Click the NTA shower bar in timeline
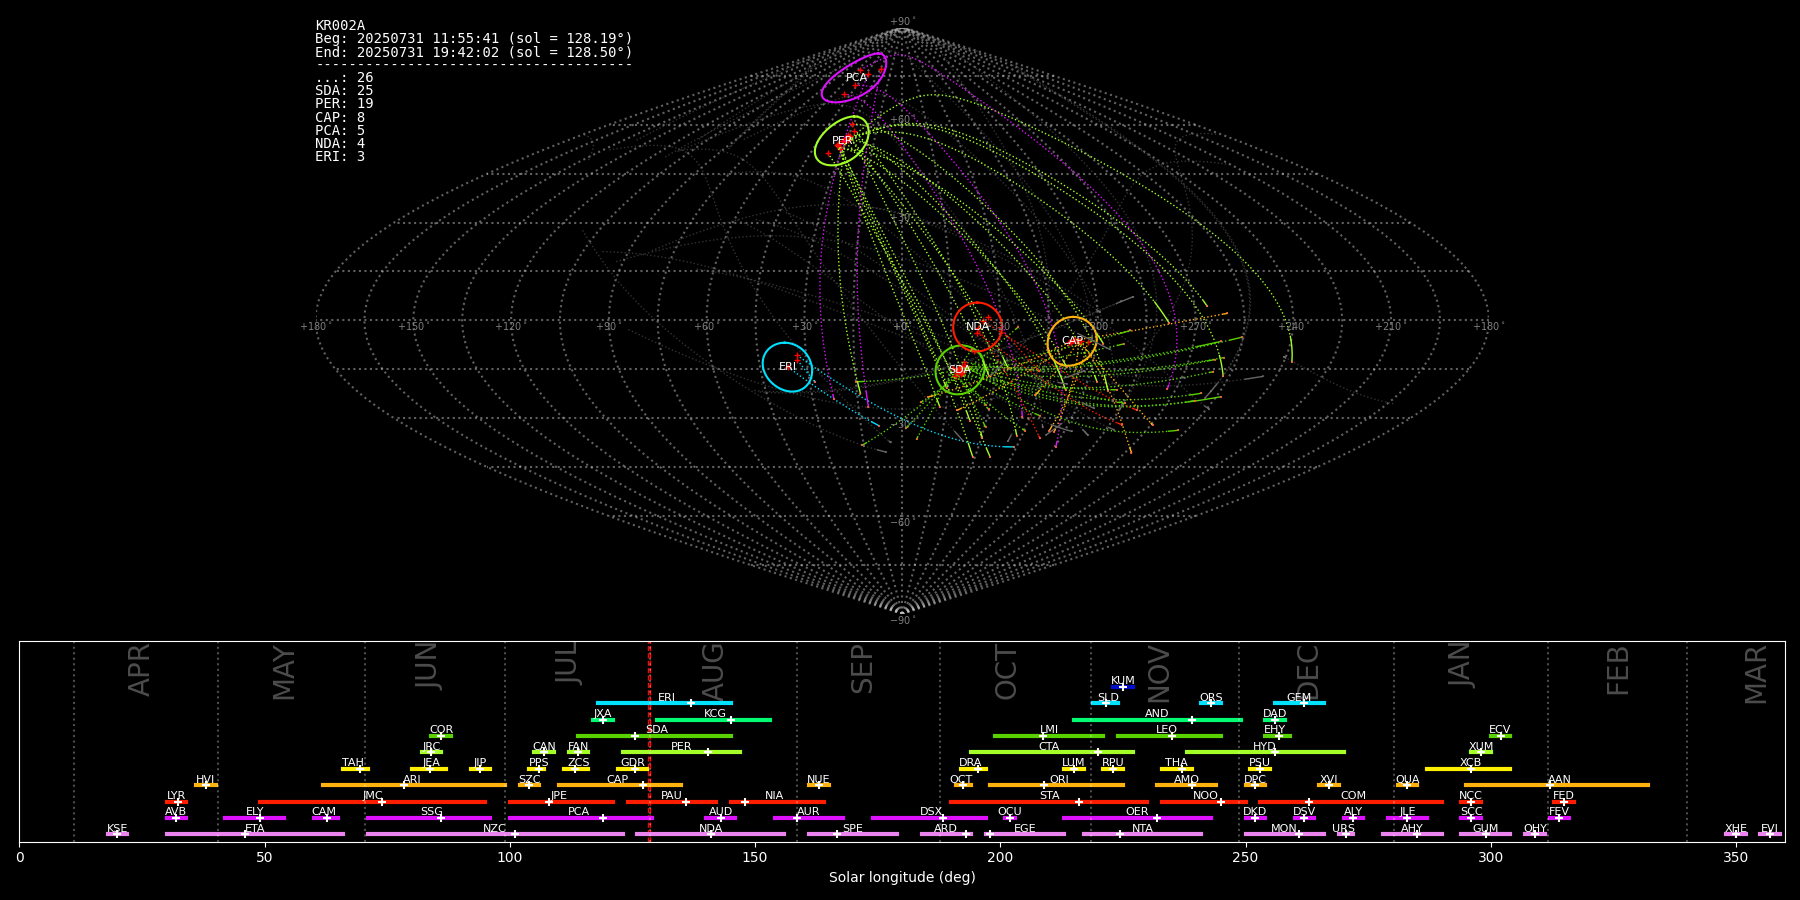Screen dimensions: 1800x900 tap(1142, 834)
